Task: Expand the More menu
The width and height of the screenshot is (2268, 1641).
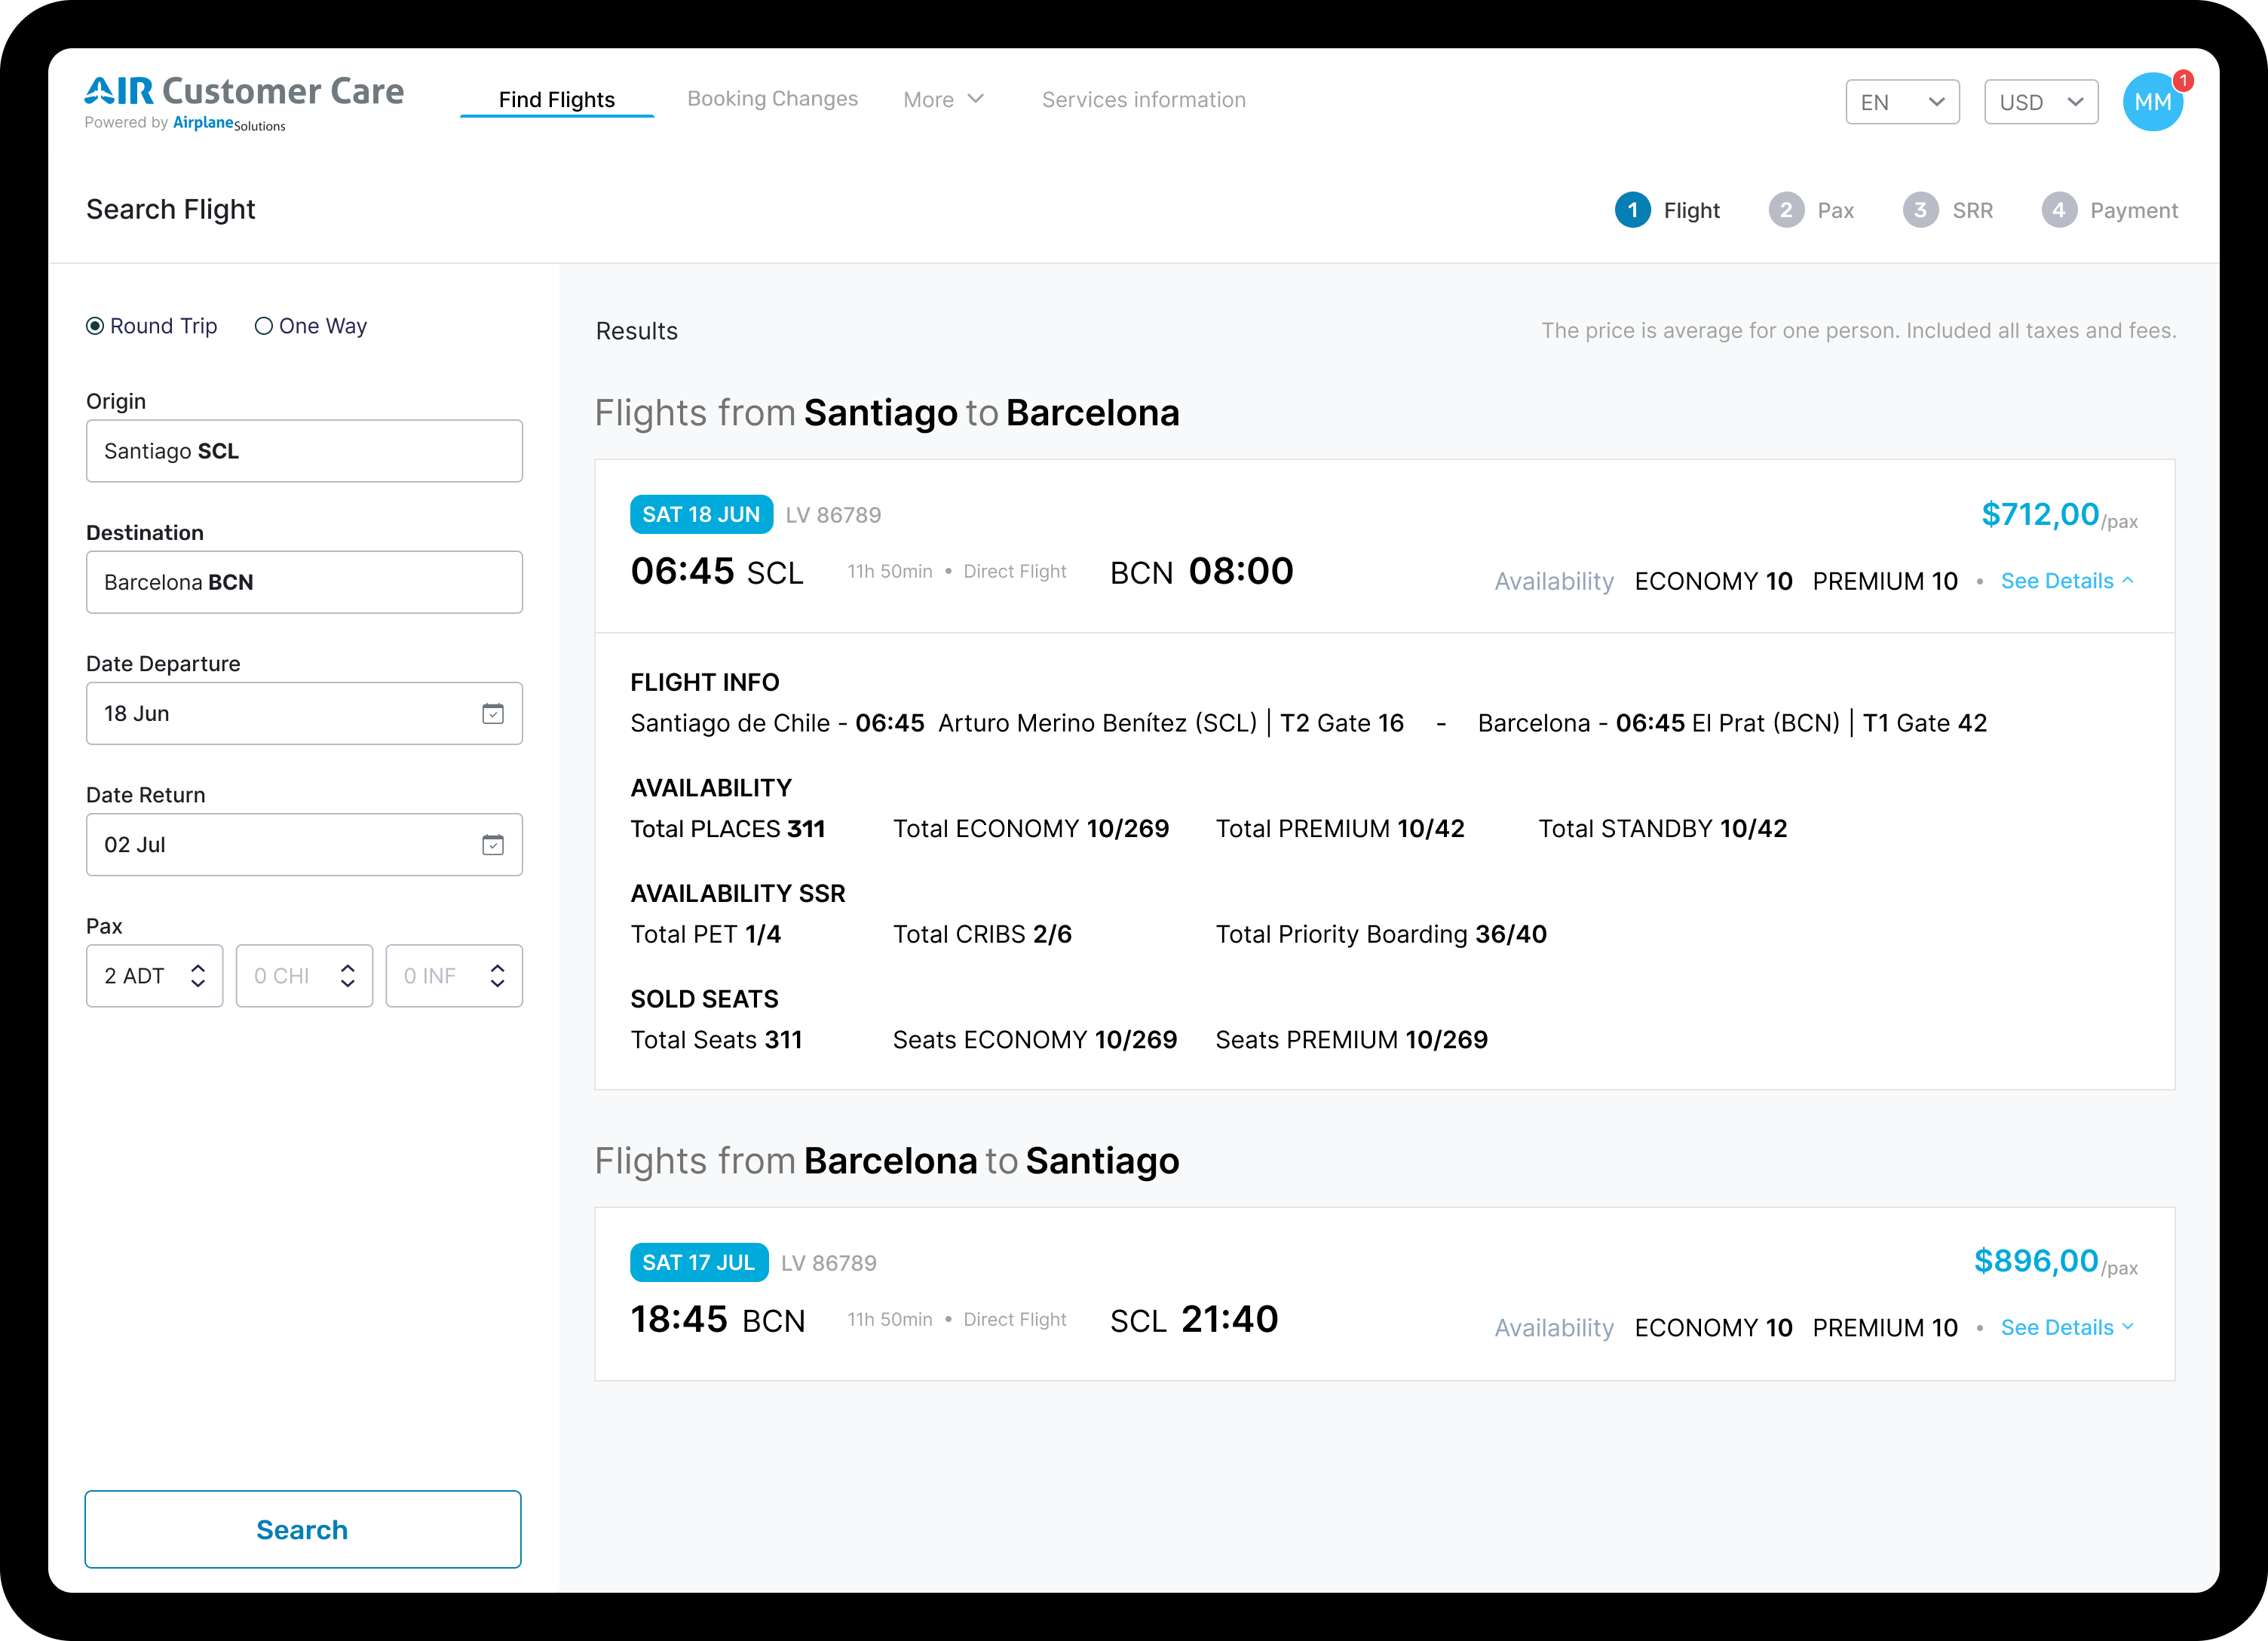Action: pos(943,100)
